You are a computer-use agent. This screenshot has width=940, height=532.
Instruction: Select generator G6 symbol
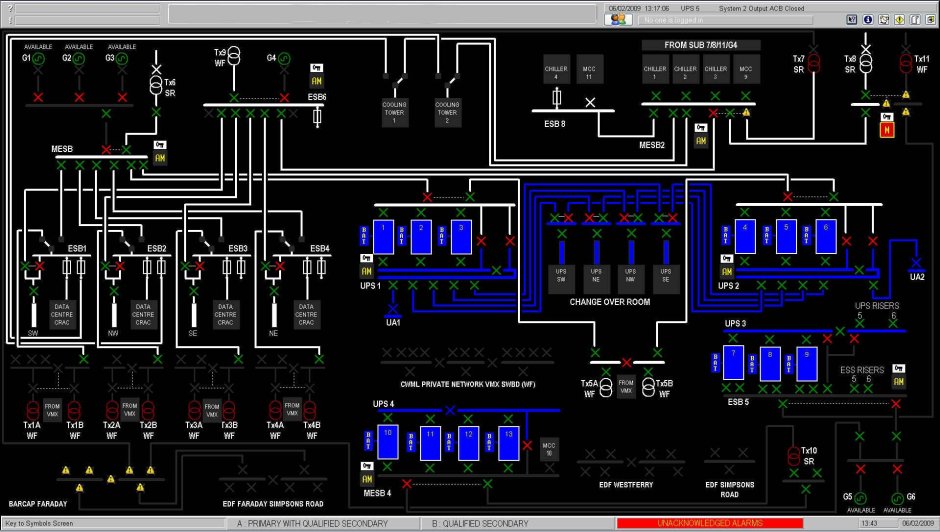897,498
